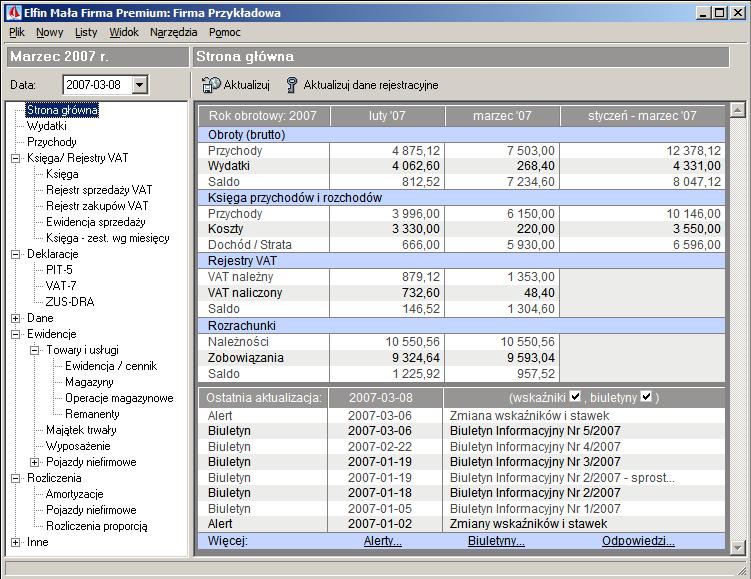Image resolution: width=751 pixels, height=579 pixels.
Task: Toggle the wskaźniki checkbox
Action: pyautogui.click(x=576, y=397)
